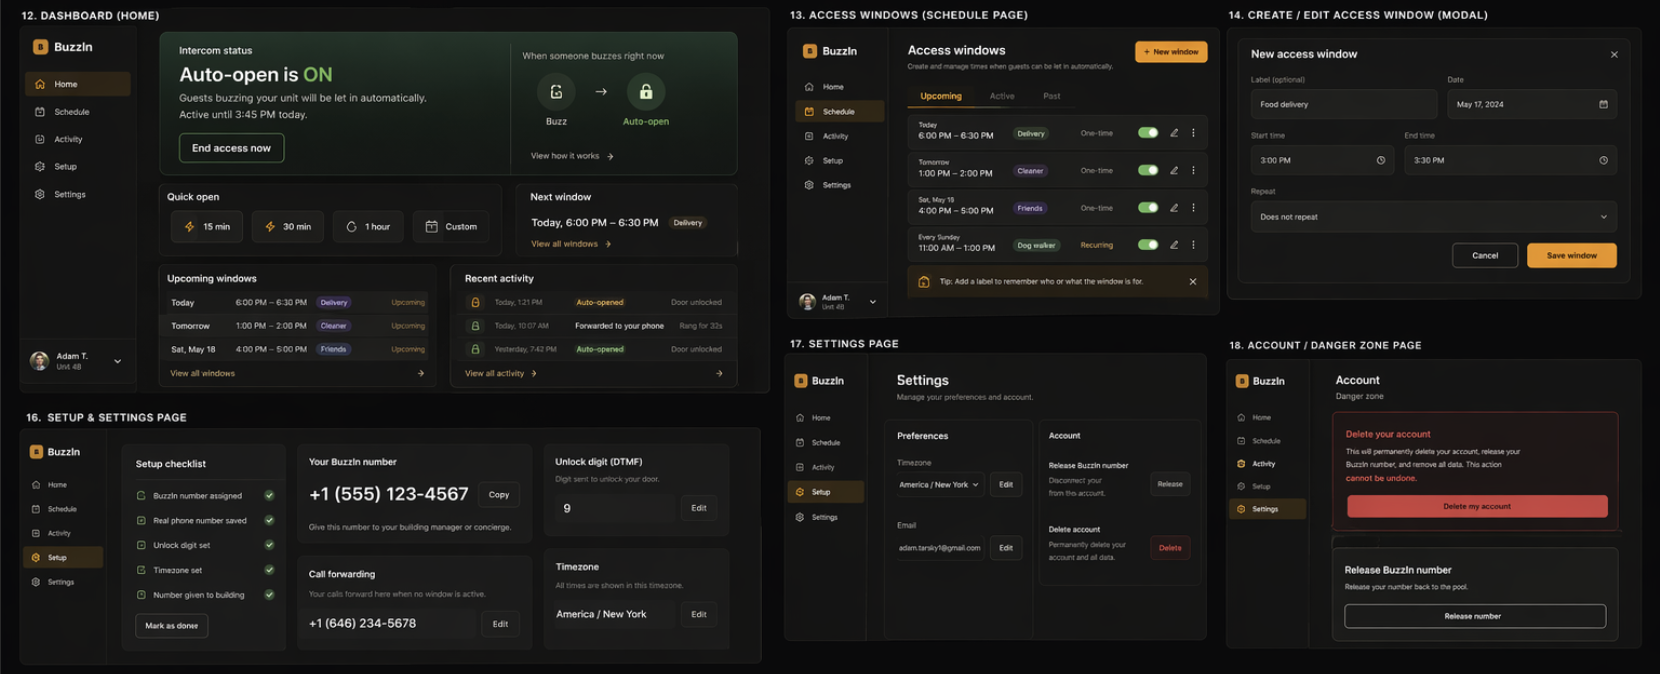This screenshot has width=1660, height=674.
Task: Toggle off the Delivery access window switch
Action: (x=1148, y=133)
